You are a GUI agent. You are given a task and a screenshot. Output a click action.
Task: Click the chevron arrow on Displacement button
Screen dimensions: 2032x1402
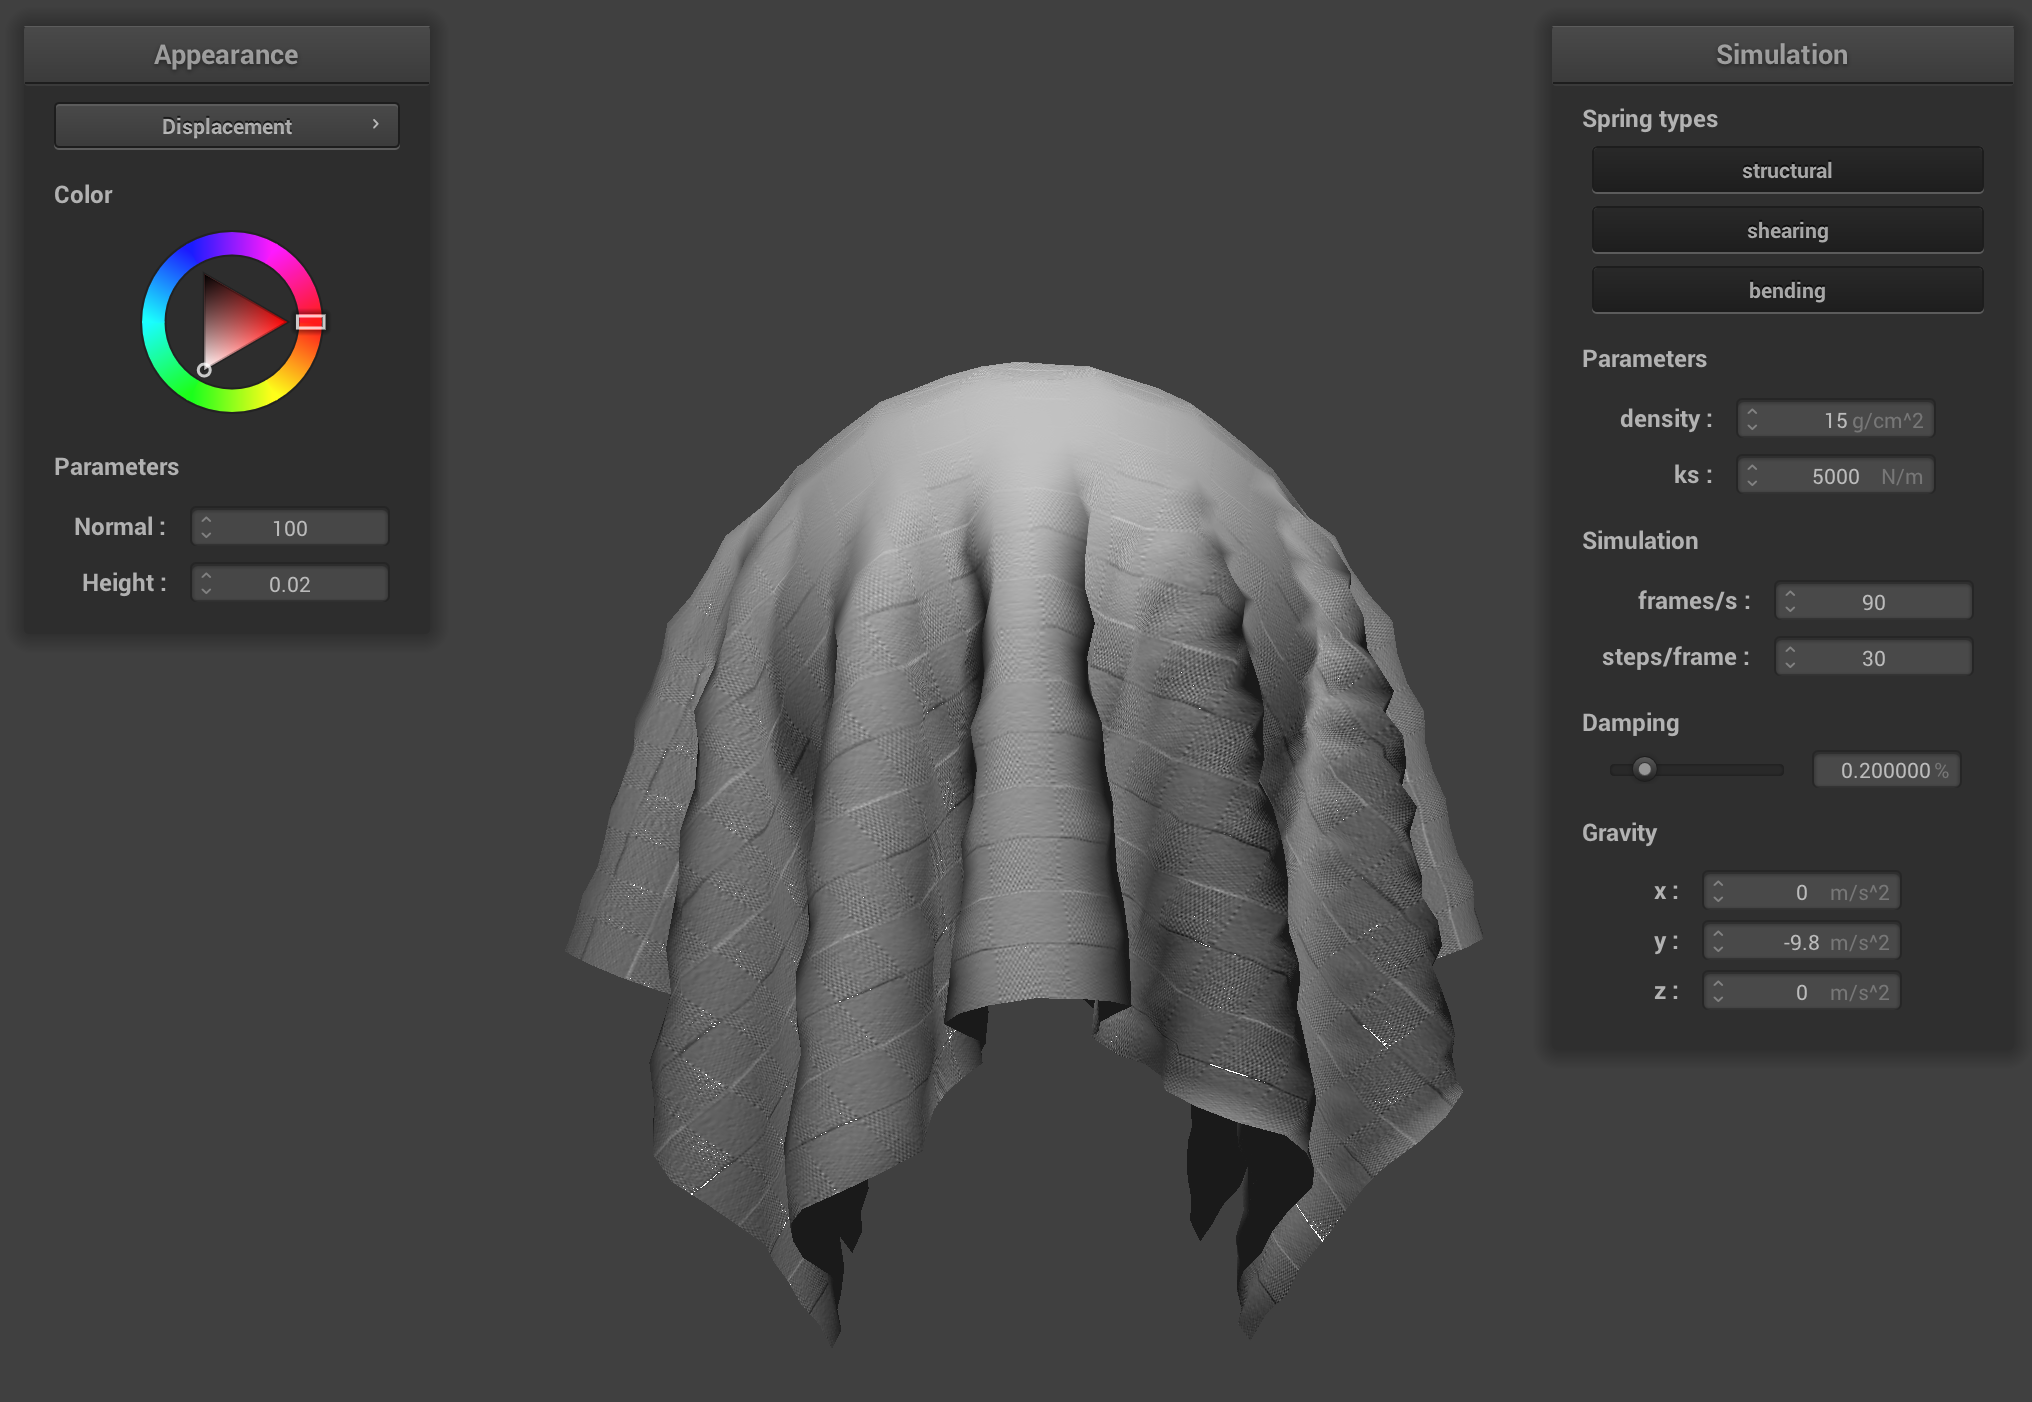pyautogui.click(x=376, y=124)
